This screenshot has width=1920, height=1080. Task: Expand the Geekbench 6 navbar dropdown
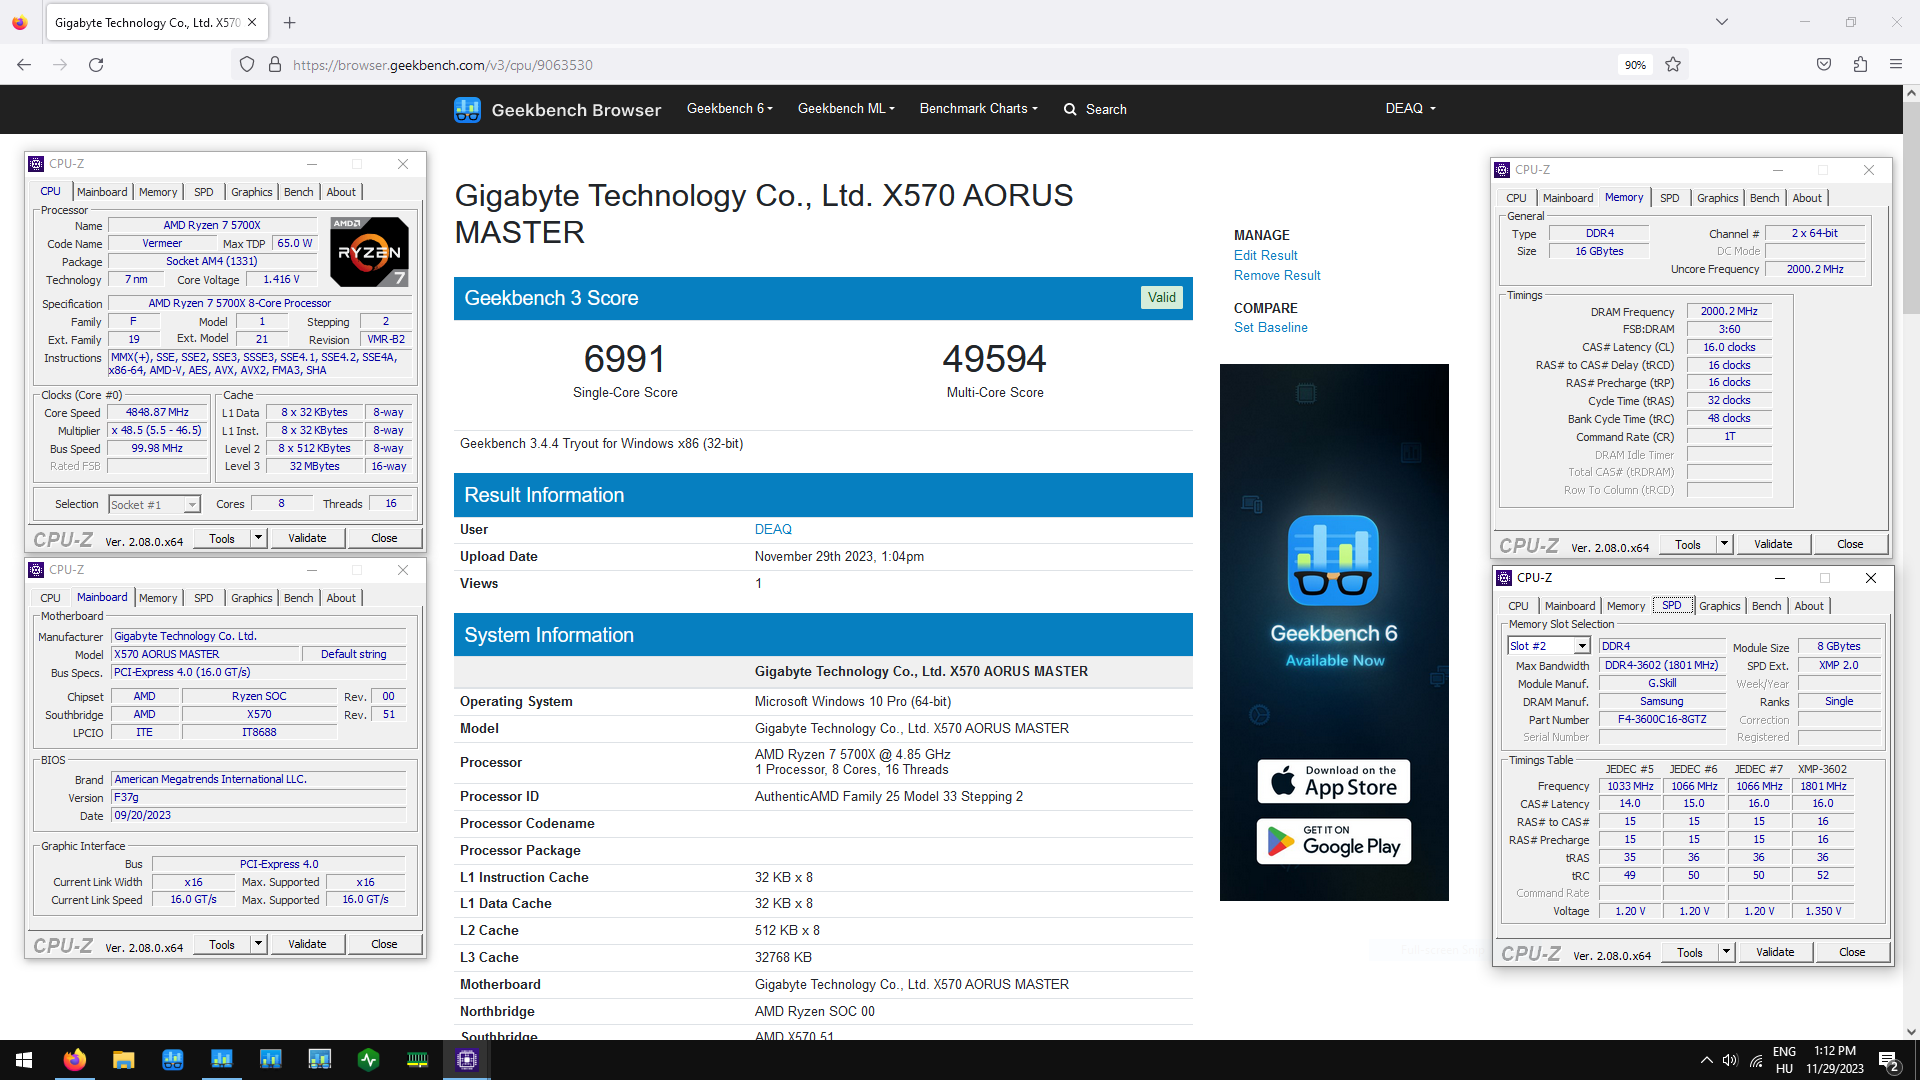(729, 109)
